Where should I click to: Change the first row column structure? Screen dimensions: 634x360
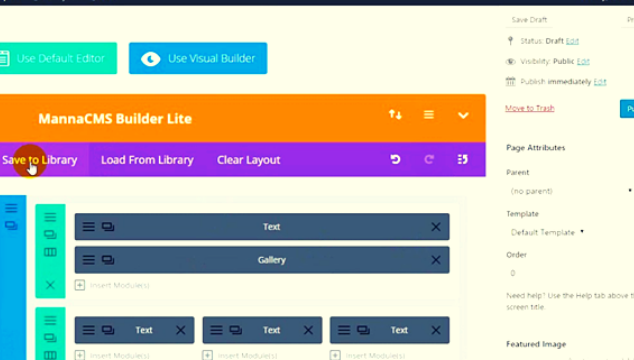point(50,252)
